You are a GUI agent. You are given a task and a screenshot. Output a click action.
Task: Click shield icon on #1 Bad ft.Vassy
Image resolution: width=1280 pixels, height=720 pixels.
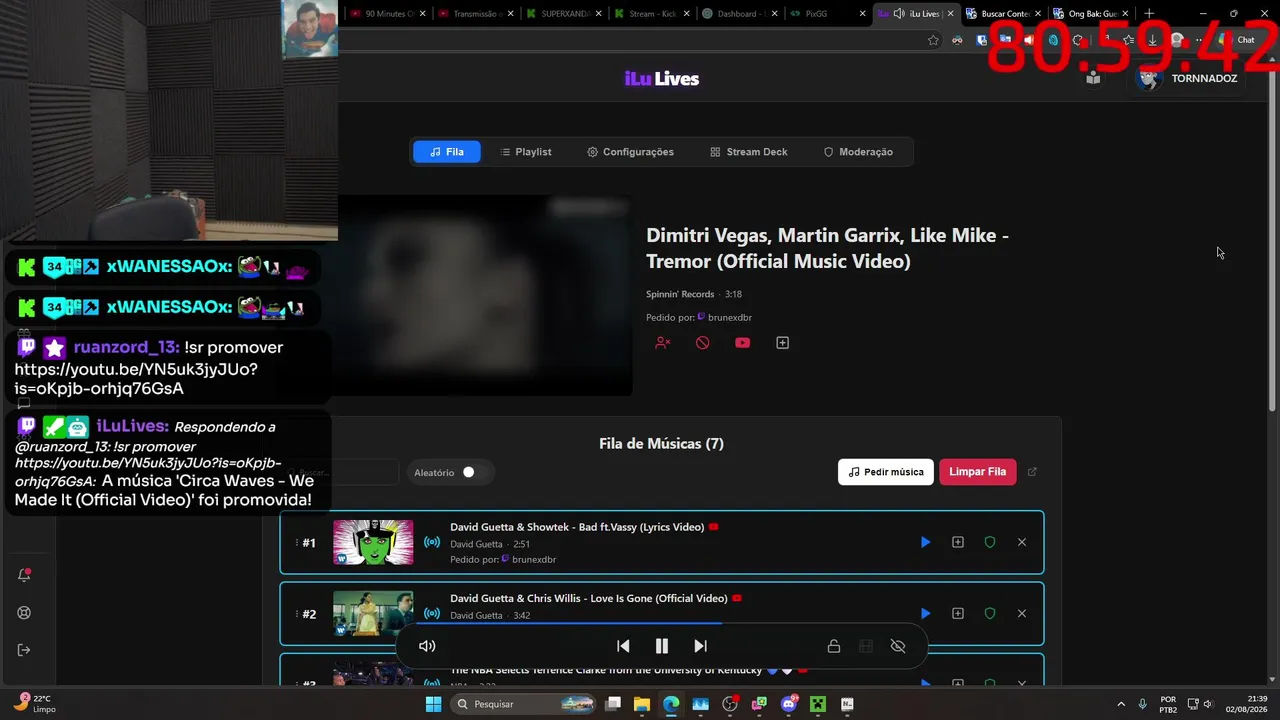pyautogui.click(x=990, y=542)
